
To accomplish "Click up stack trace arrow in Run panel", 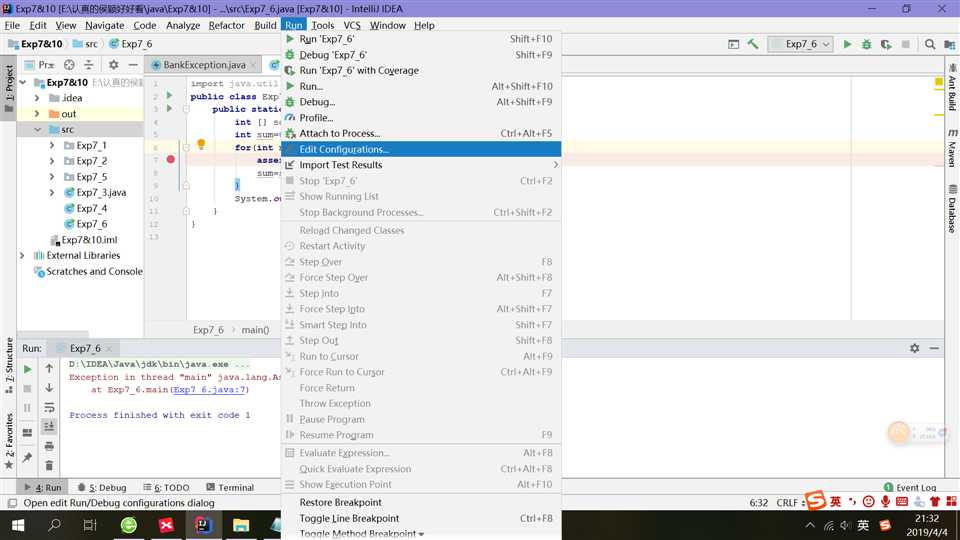I will [49, 368].
